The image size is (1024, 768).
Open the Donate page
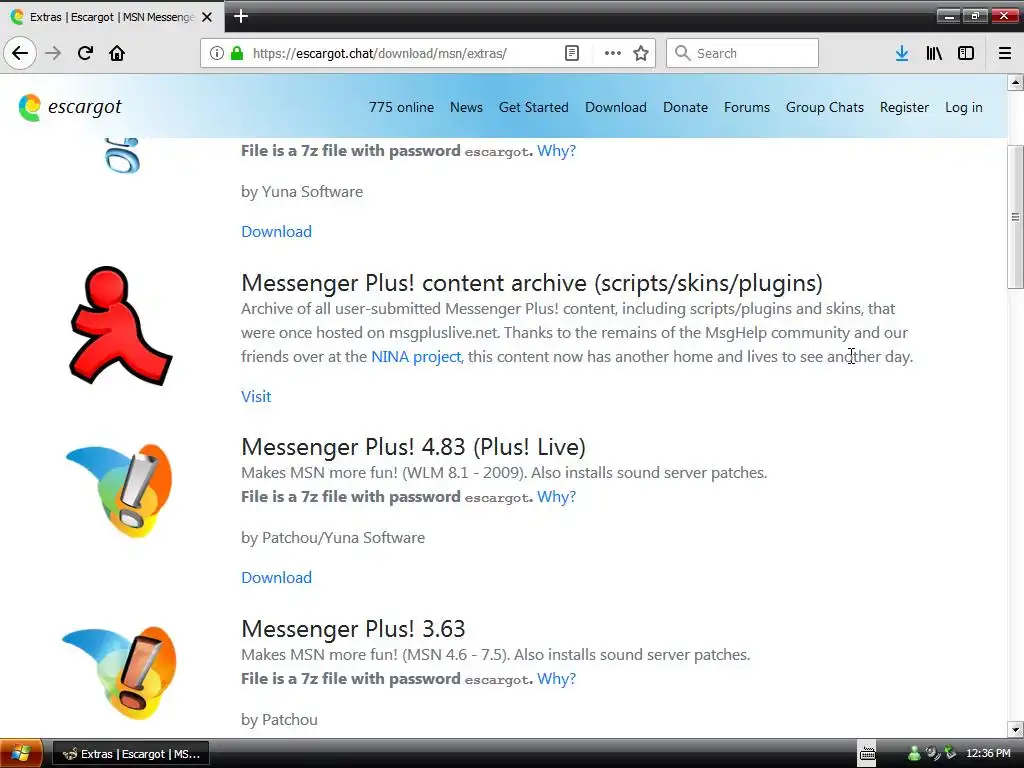685,107
